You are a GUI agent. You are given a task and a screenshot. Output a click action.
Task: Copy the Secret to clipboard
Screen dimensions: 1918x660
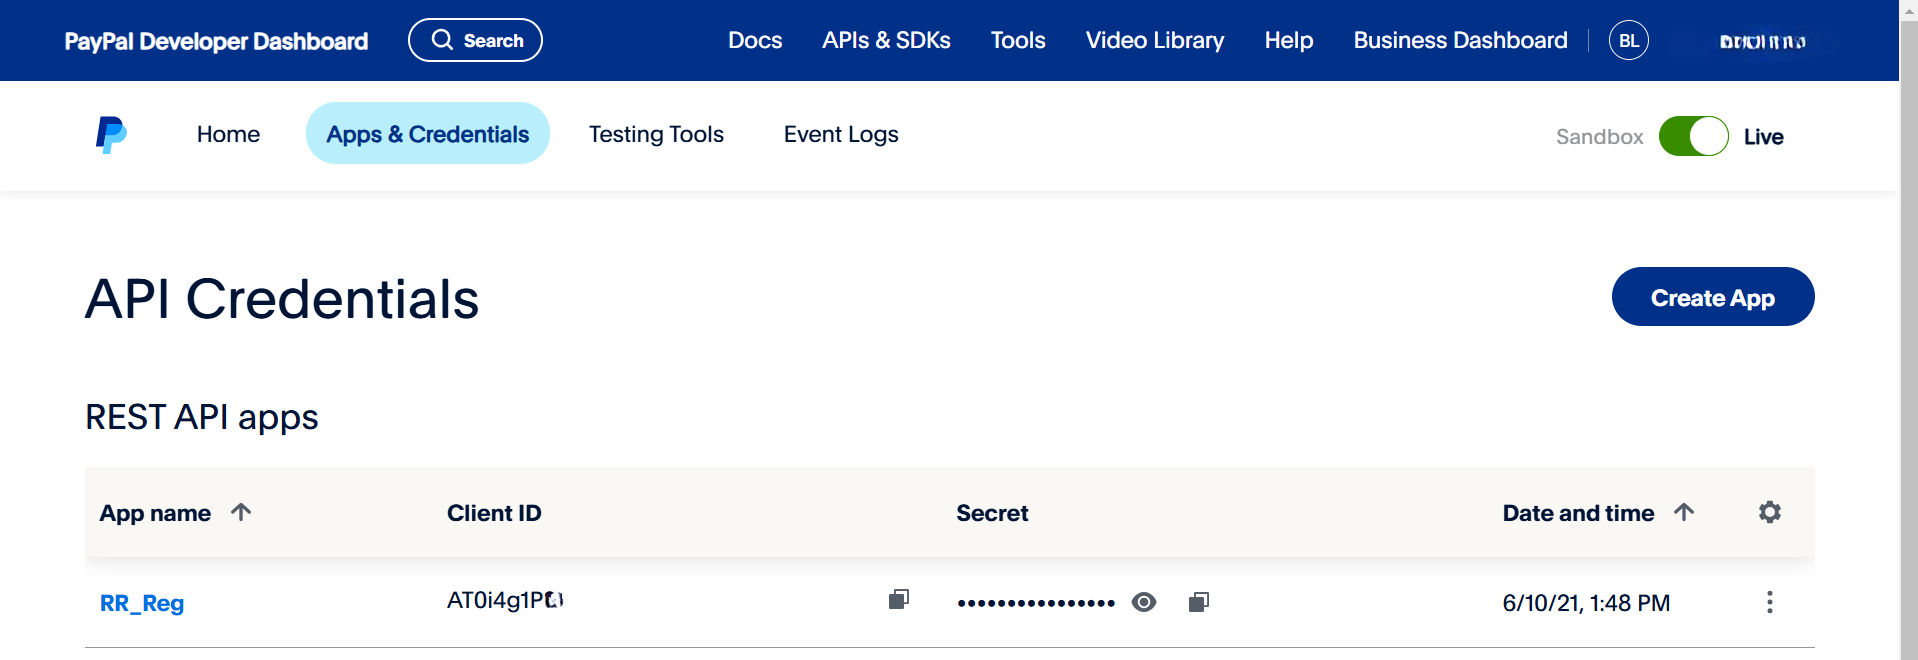coord(1198,602)
